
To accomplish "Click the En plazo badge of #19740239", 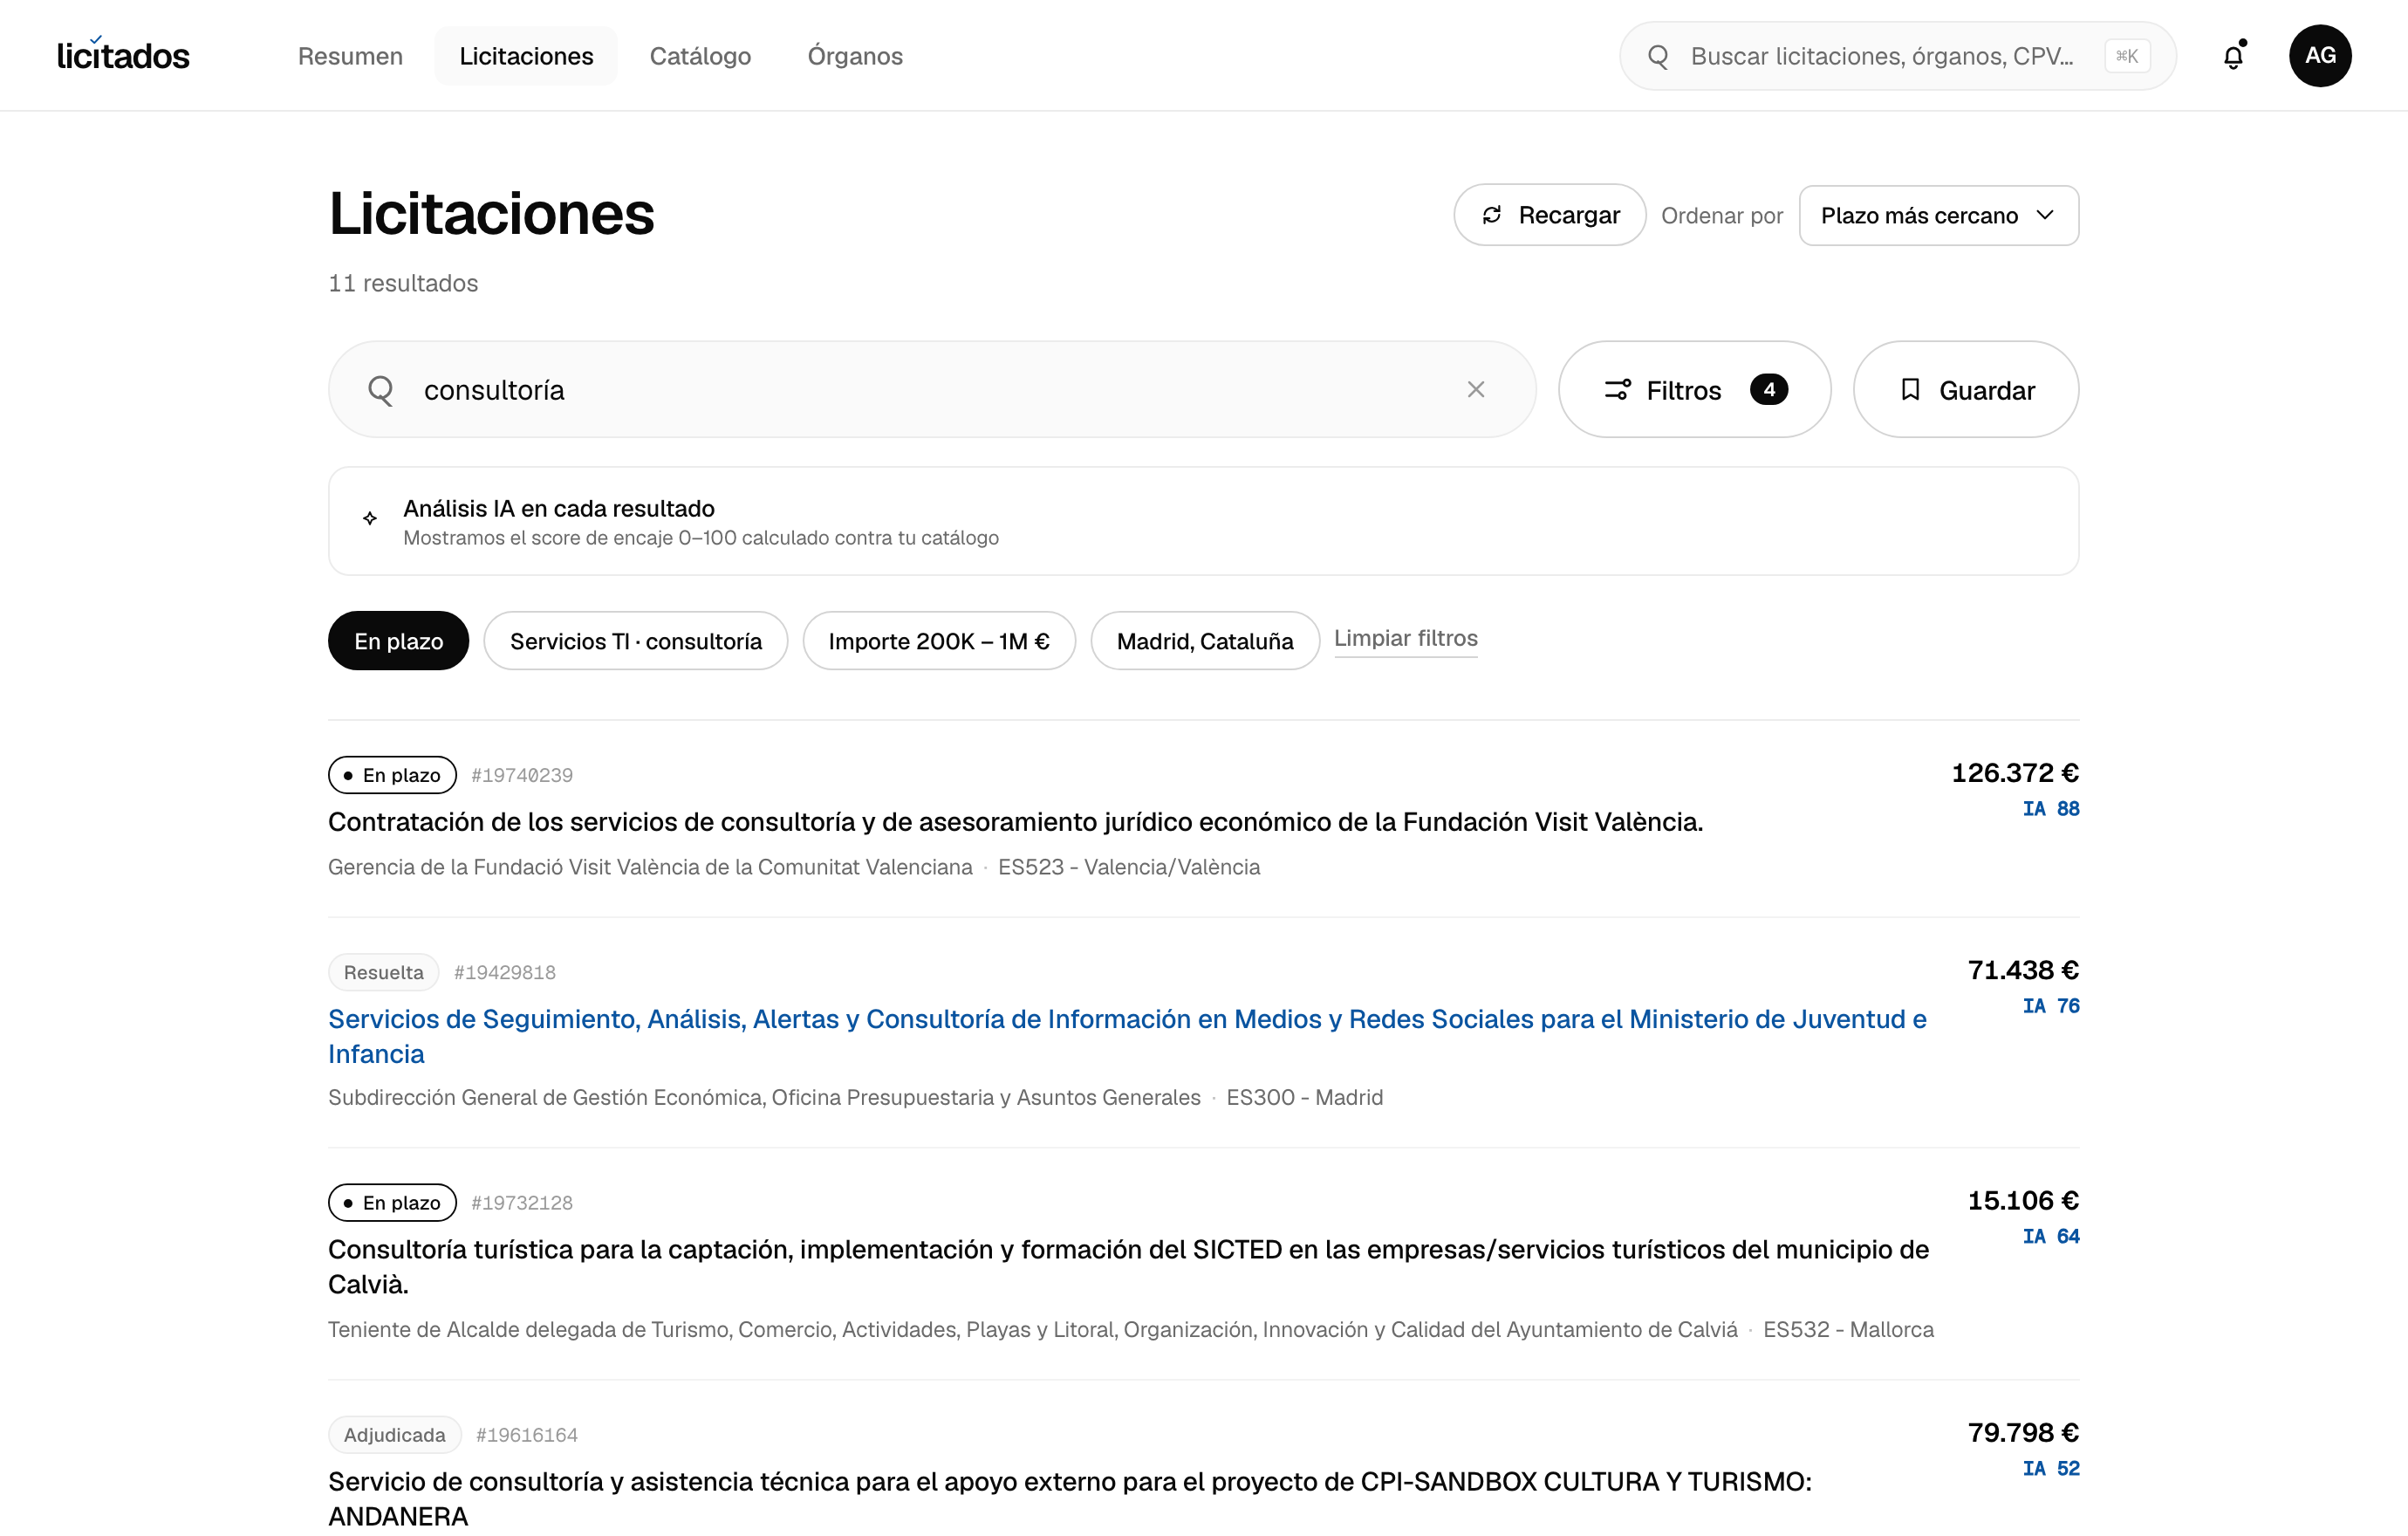I will point(392,775).
